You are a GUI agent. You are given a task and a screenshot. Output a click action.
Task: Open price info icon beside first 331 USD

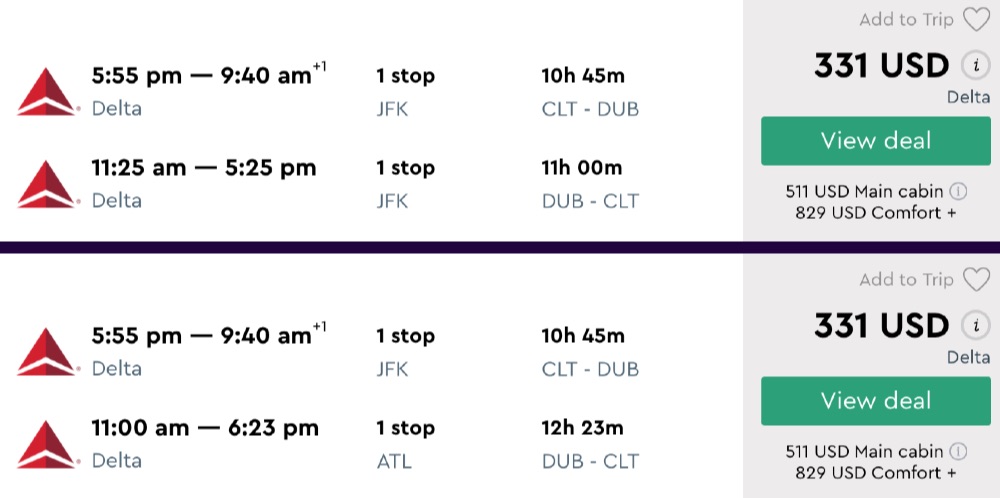[x=975, y=66]
